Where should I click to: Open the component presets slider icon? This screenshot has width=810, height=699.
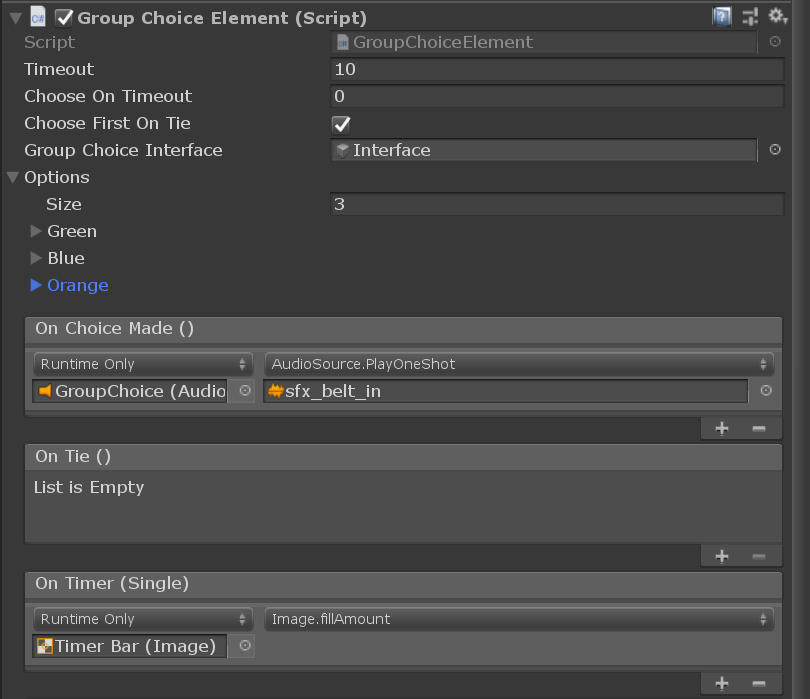(x=750, y=17)
